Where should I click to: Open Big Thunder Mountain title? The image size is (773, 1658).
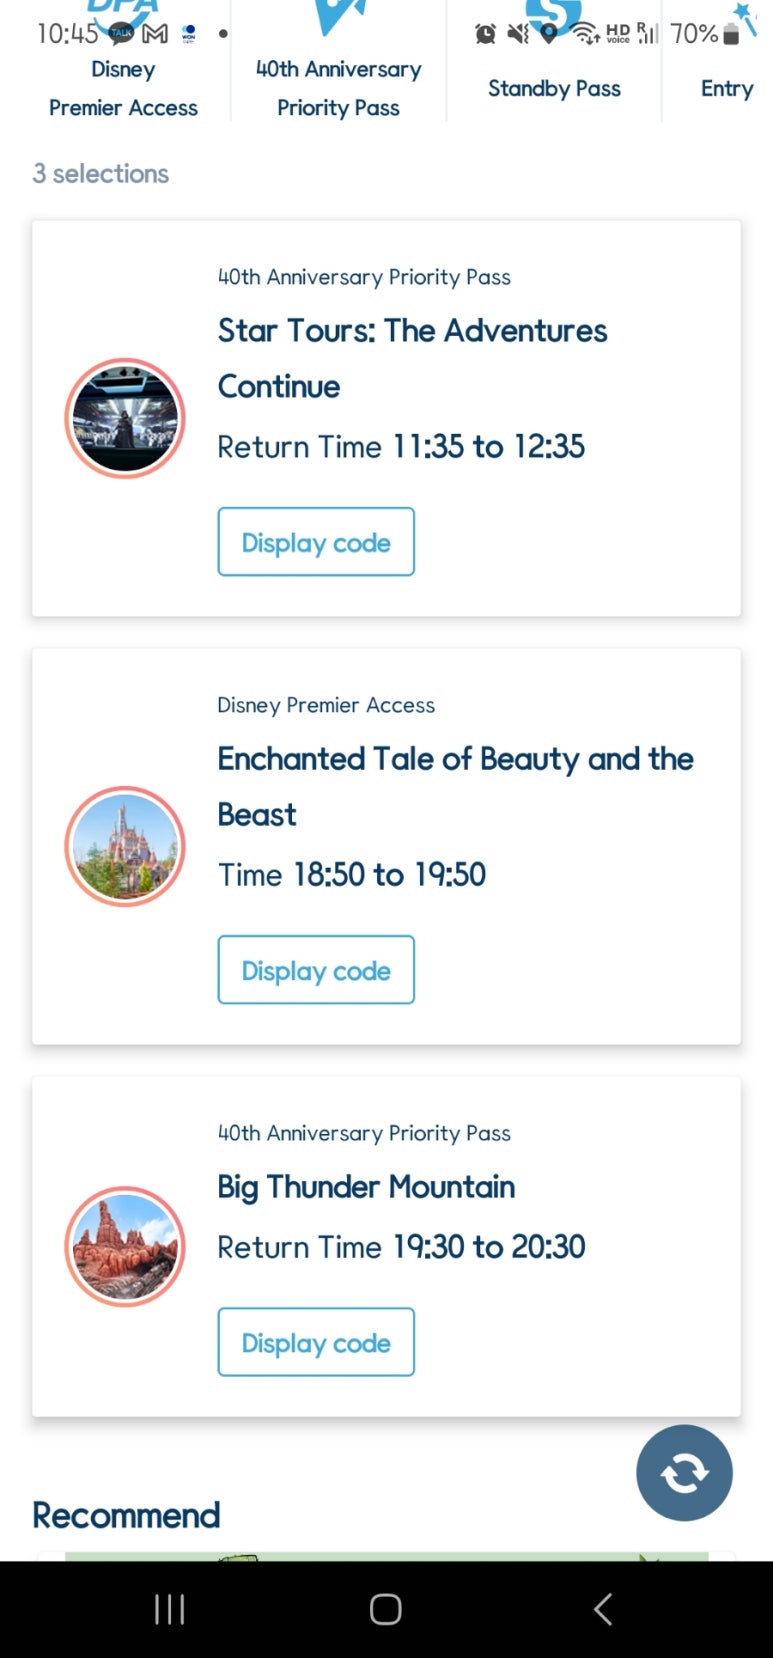[x=366, y=1187]
